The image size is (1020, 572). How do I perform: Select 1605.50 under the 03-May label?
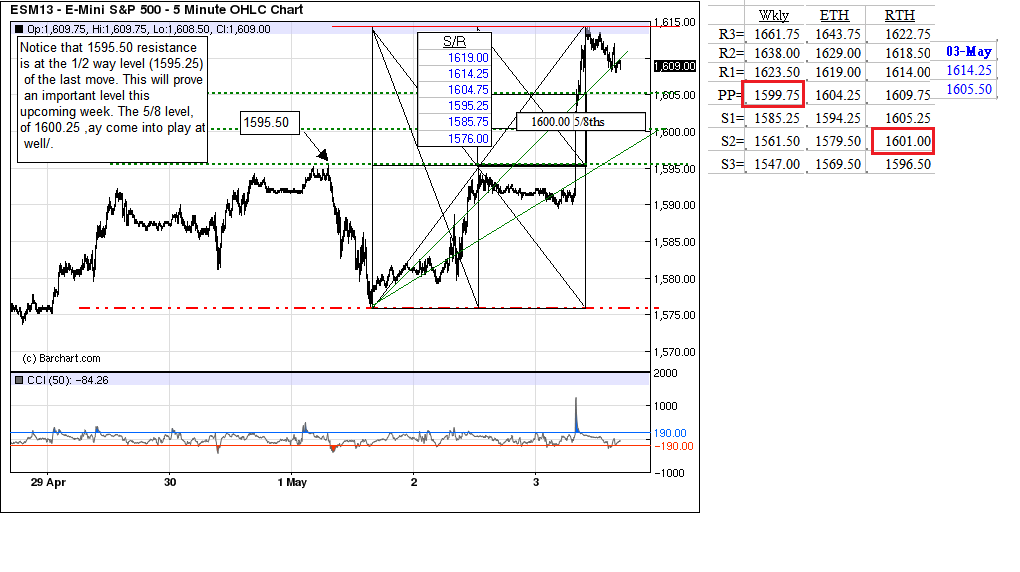969,89
